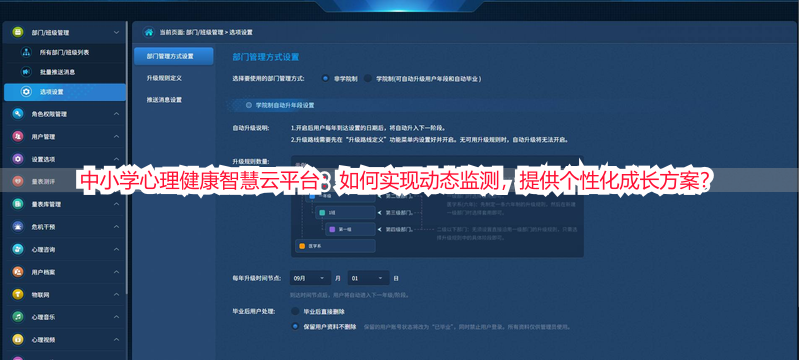The height and width of the screenshot is (360, 799).
Task: Click the gear icon beside 选项设置
Action: pyautogui.click(x=25, y=92)
